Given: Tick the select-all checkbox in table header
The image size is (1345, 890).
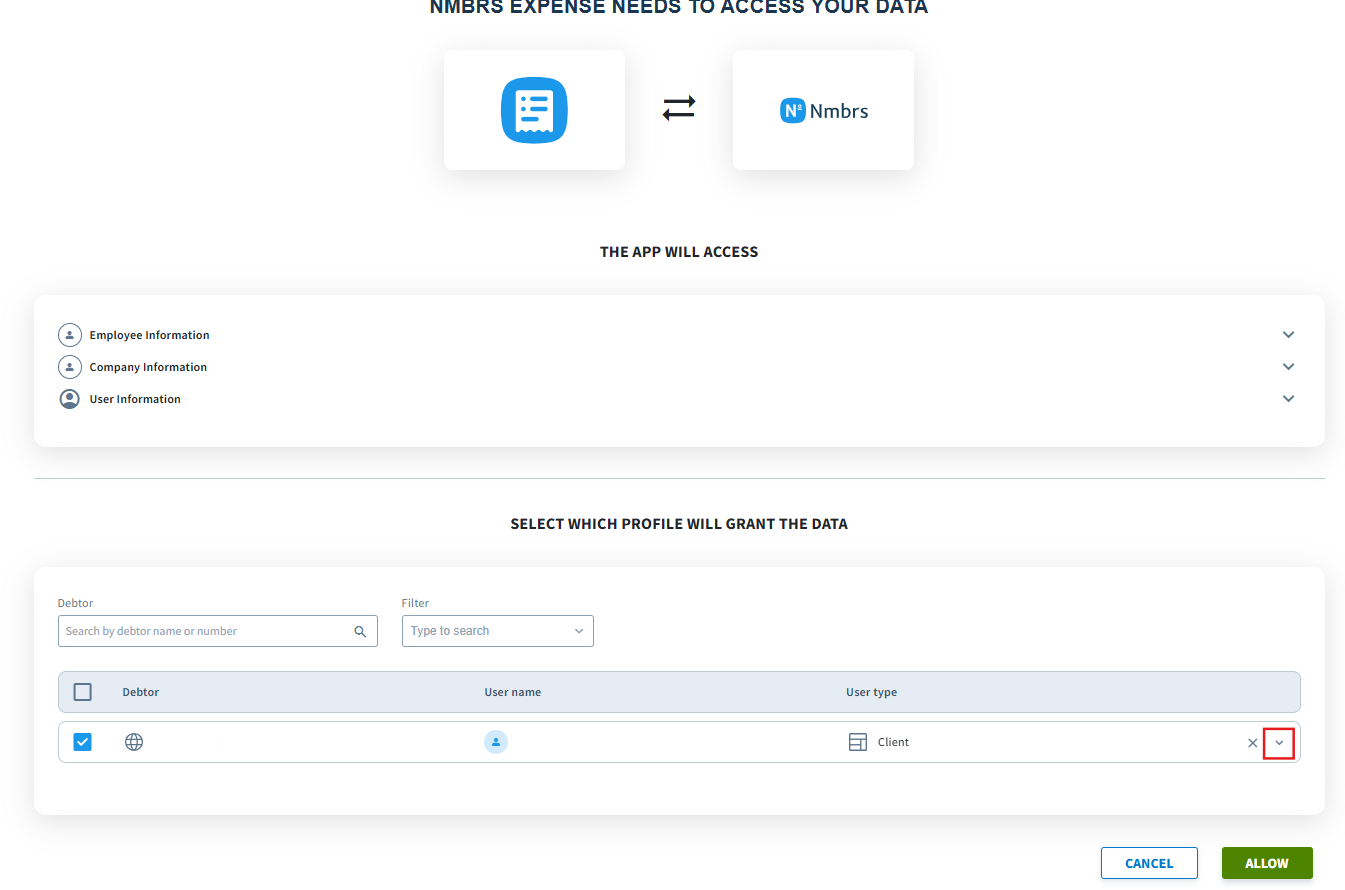Looking at the screenshot, I should point(83,692).
